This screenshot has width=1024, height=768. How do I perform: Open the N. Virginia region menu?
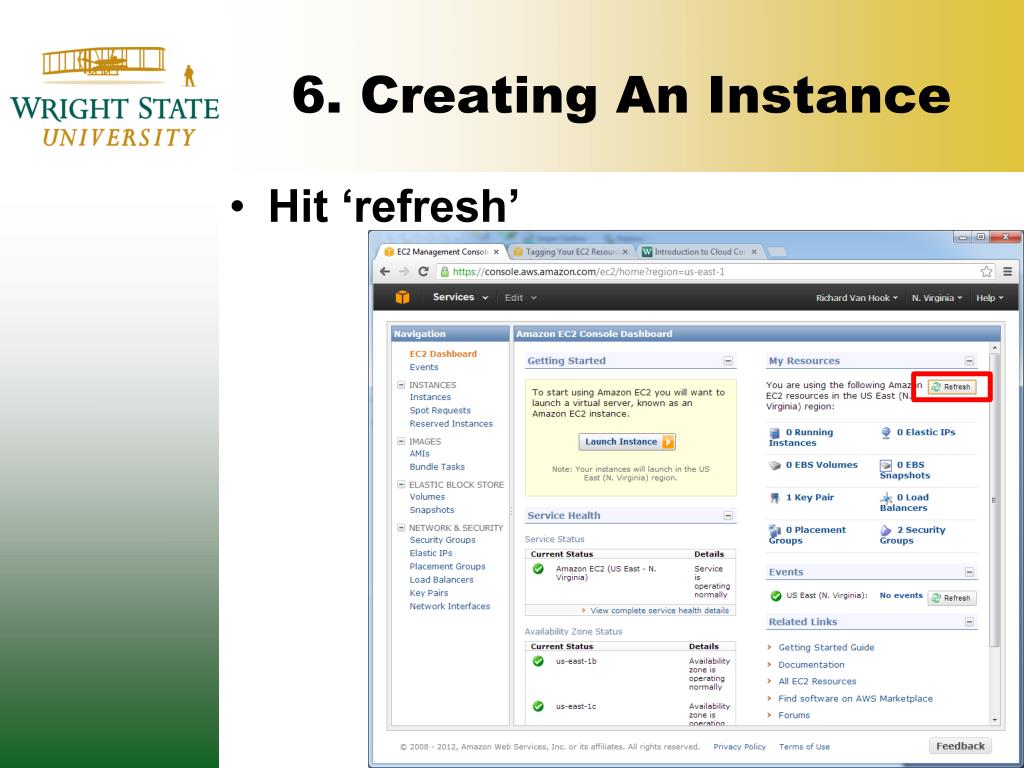[x=936, y=298]
